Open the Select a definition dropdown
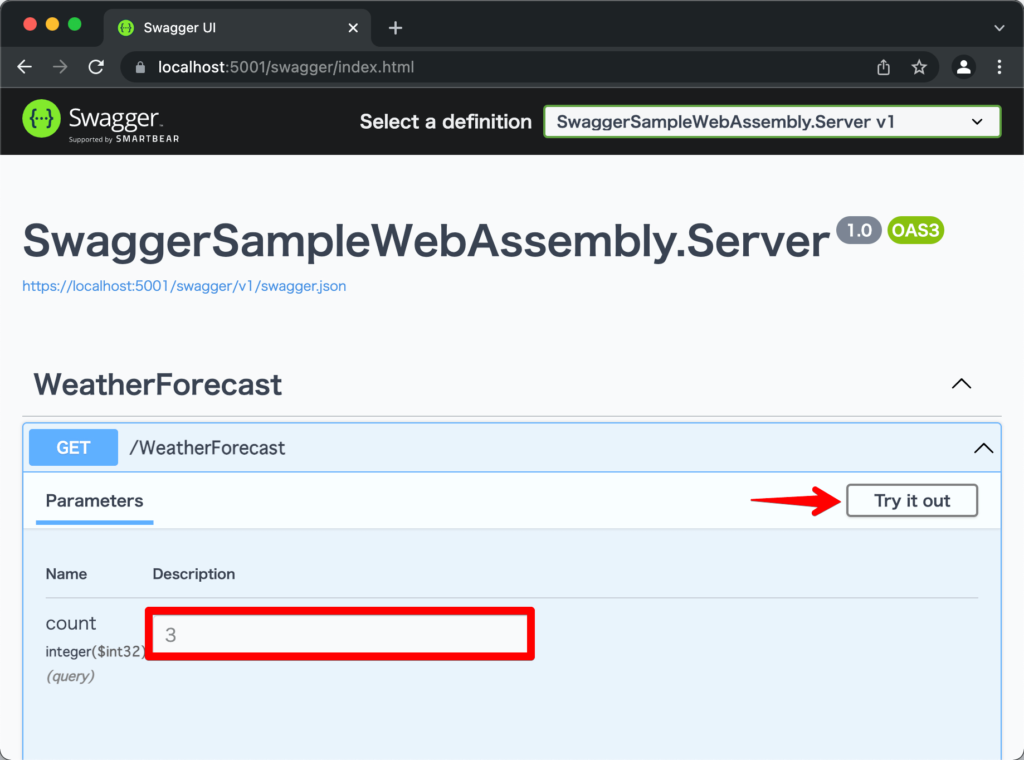1024x760 pixels. click(x=772, y=121)
